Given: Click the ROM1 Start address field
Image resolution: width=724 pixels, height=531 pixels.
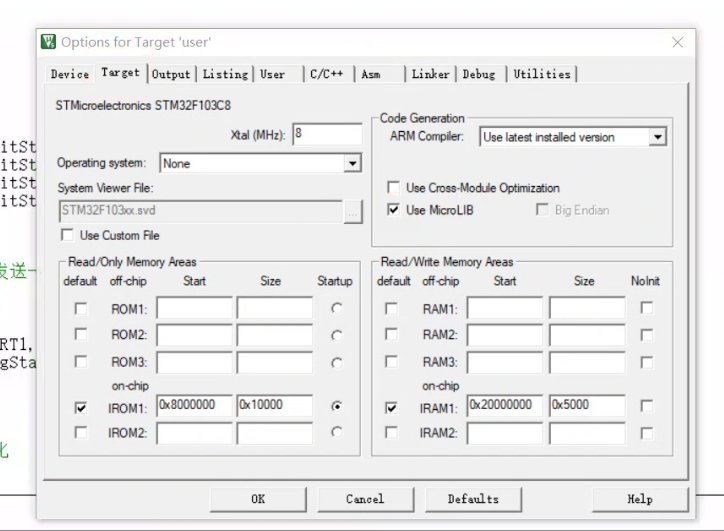Looking at the screenshot, I should tap(194, 308).
